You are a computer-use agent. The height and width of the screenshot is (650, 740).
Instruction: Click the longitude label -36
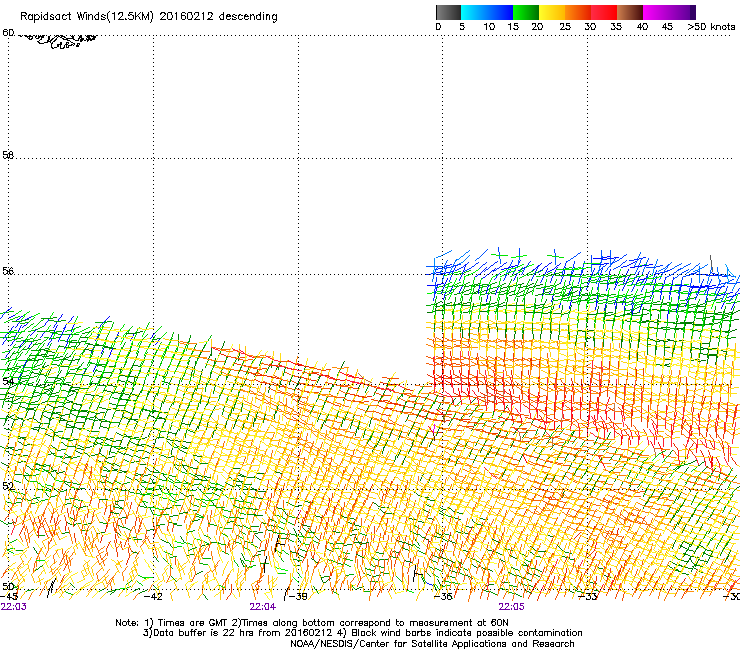coord(443,596)
